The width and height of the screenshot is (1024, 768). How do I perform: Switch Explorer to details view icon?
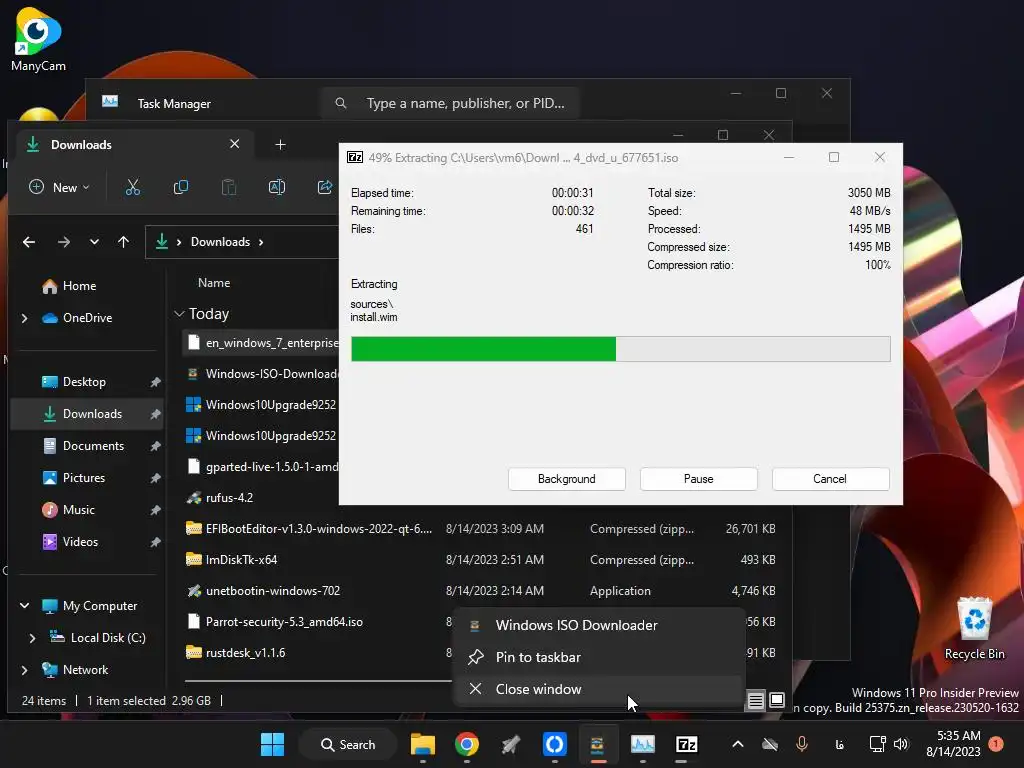[x=756, y=701]
